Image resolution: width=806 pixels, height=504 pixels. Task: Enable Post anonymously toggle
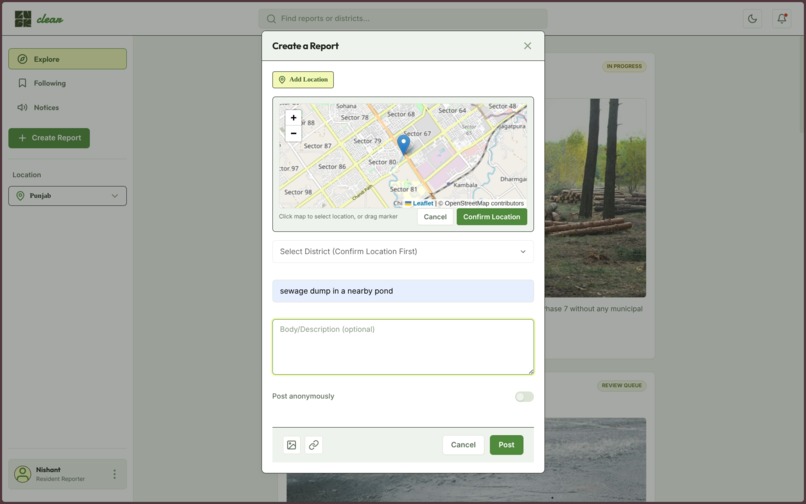(x=524, y=397)
